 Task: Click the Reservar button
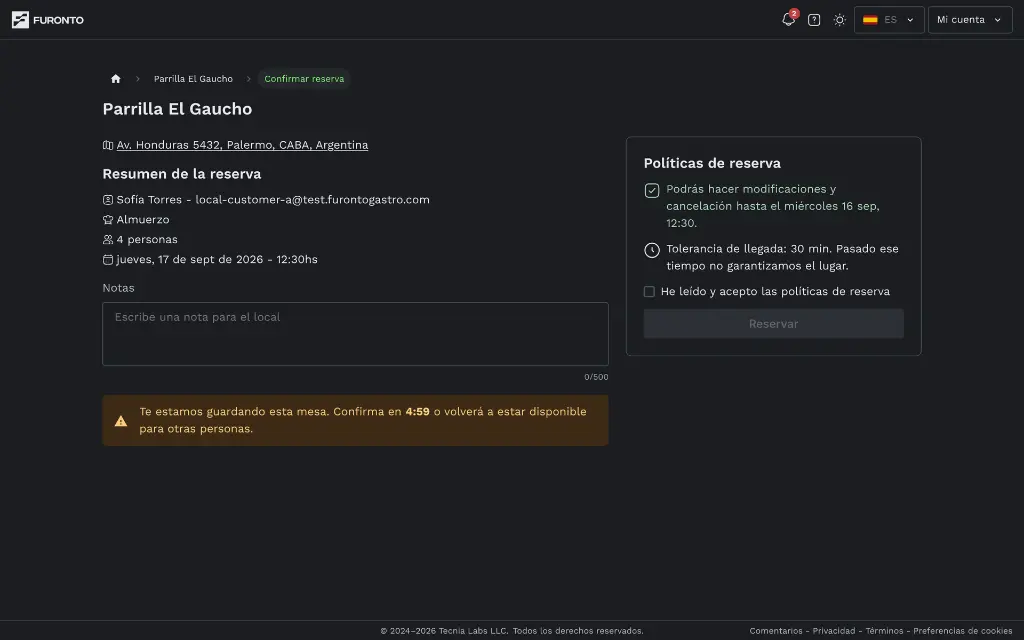(773, 324)
